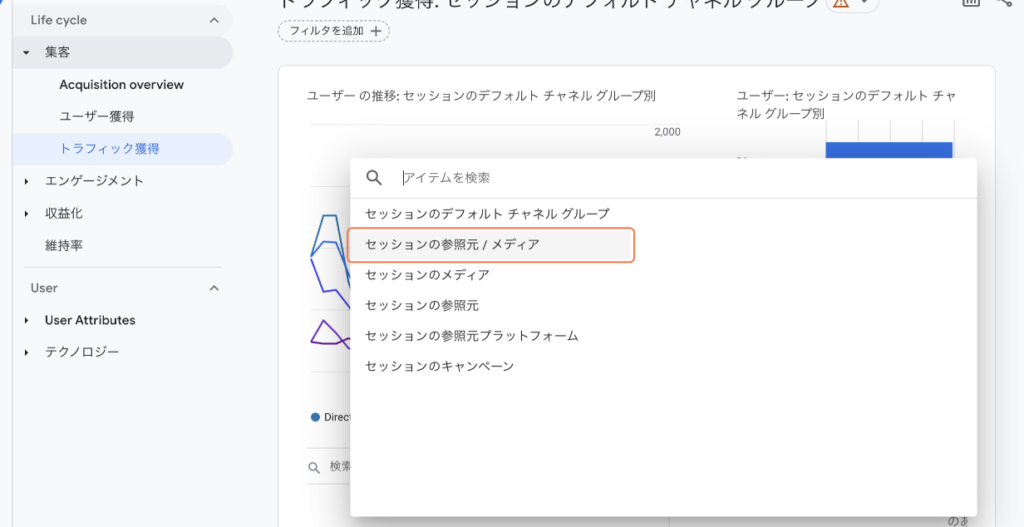Image resolution: width=1024 pixels, height=527 pixels.
Task: Select セッションのキャンペーン option
Action: 439,366
